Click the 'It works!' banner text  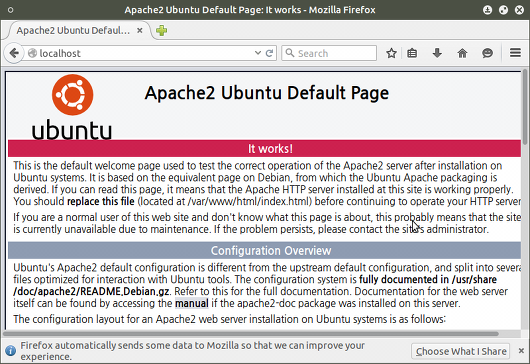coord(270,149)
